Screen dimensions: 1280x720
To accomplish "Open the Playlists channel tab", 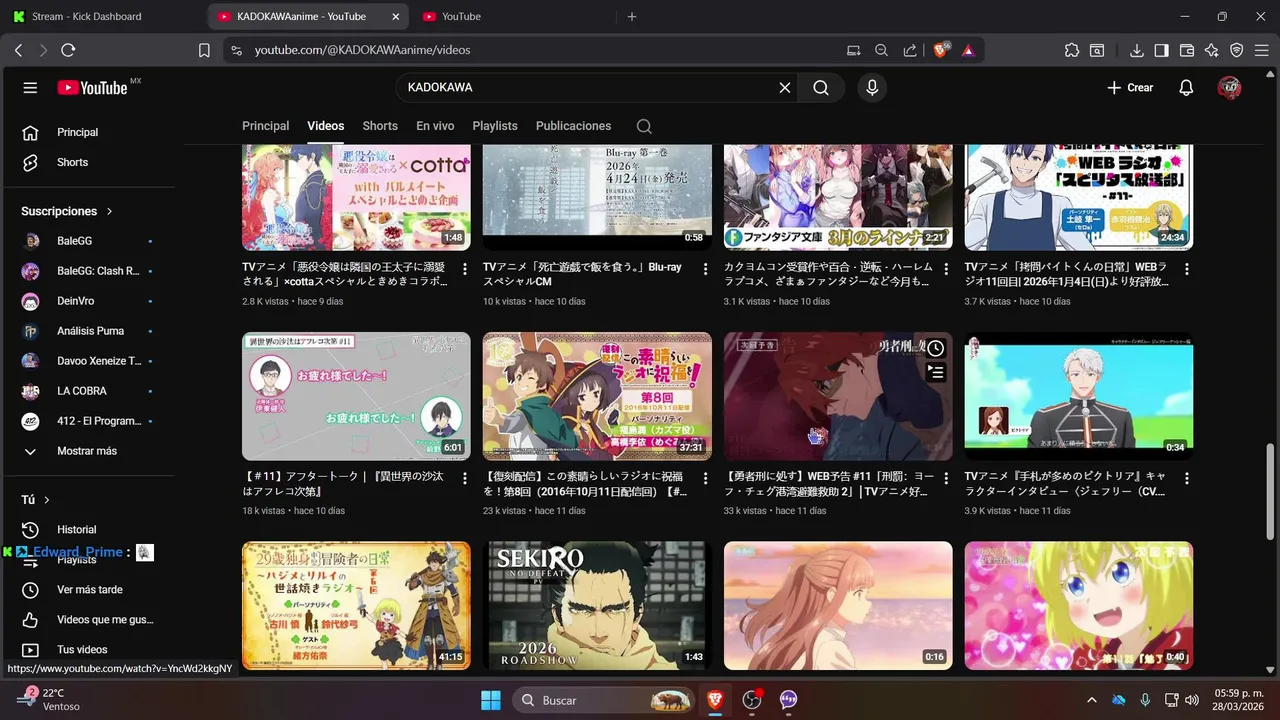I will 495,126.
